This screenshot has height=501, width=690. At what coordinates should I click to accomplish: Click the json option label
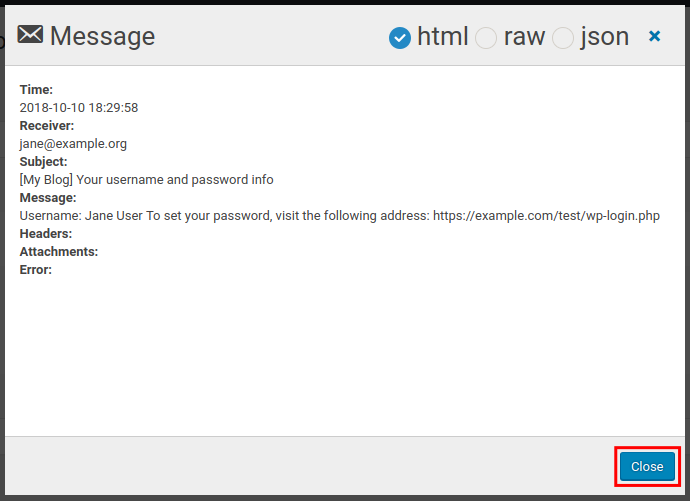click(x=604, y=36)
